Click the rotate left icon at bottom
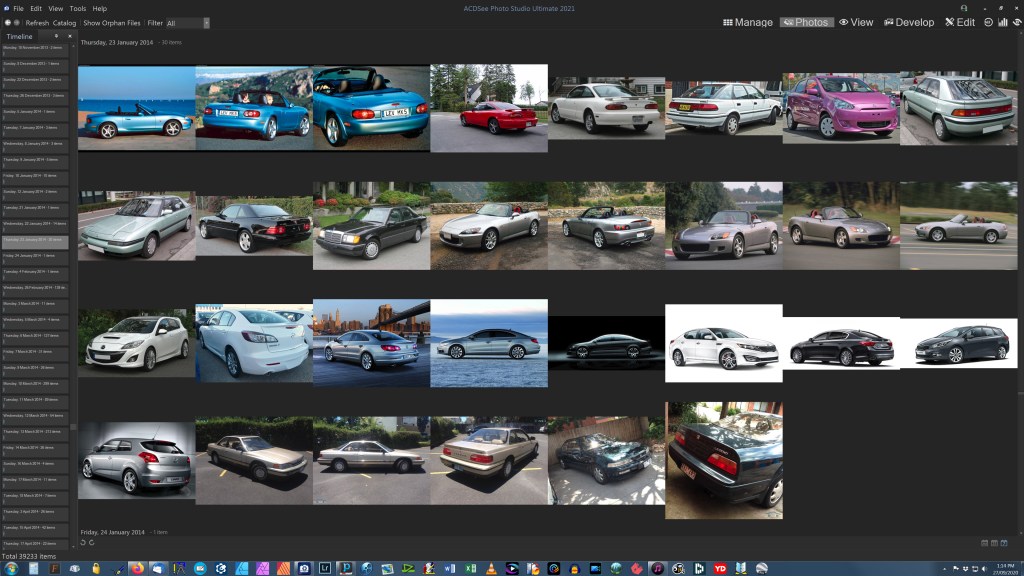1024x576 pixels. (x=83, y=543)
